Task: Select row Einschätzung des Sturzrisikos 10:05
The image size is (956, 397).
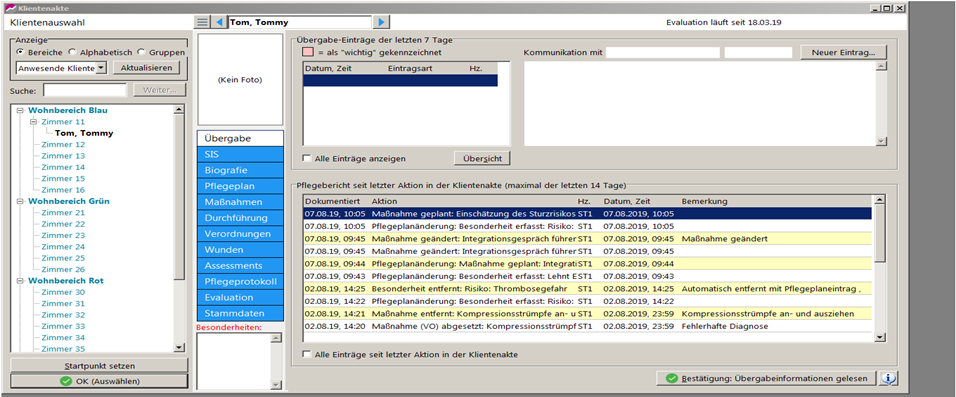Action: (587, 213)
